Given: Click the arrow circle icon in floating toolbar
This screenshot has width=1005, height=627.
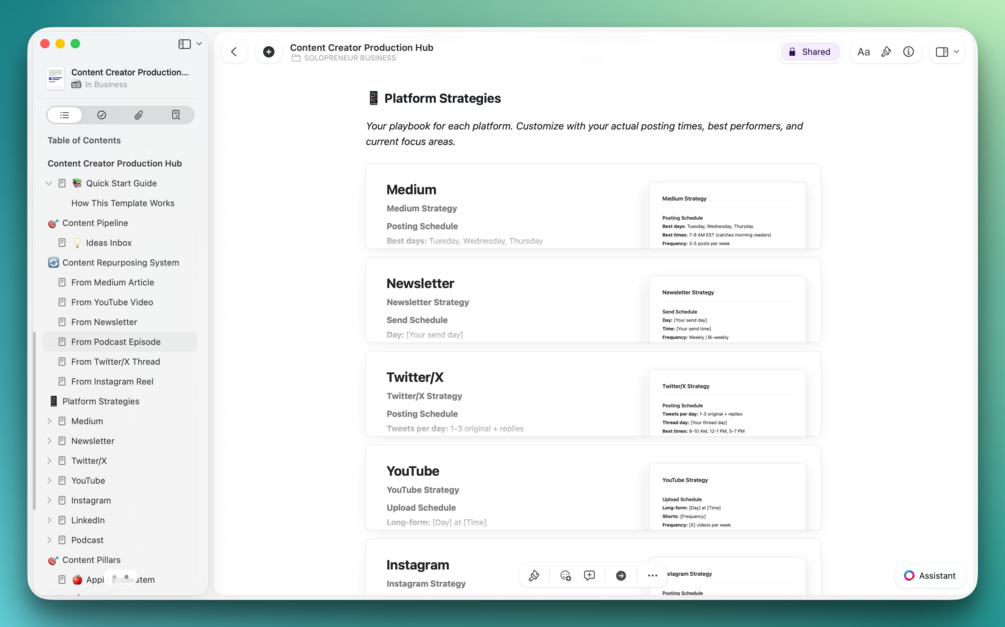Looking at the screenshot, I should [x=621, y=576].
